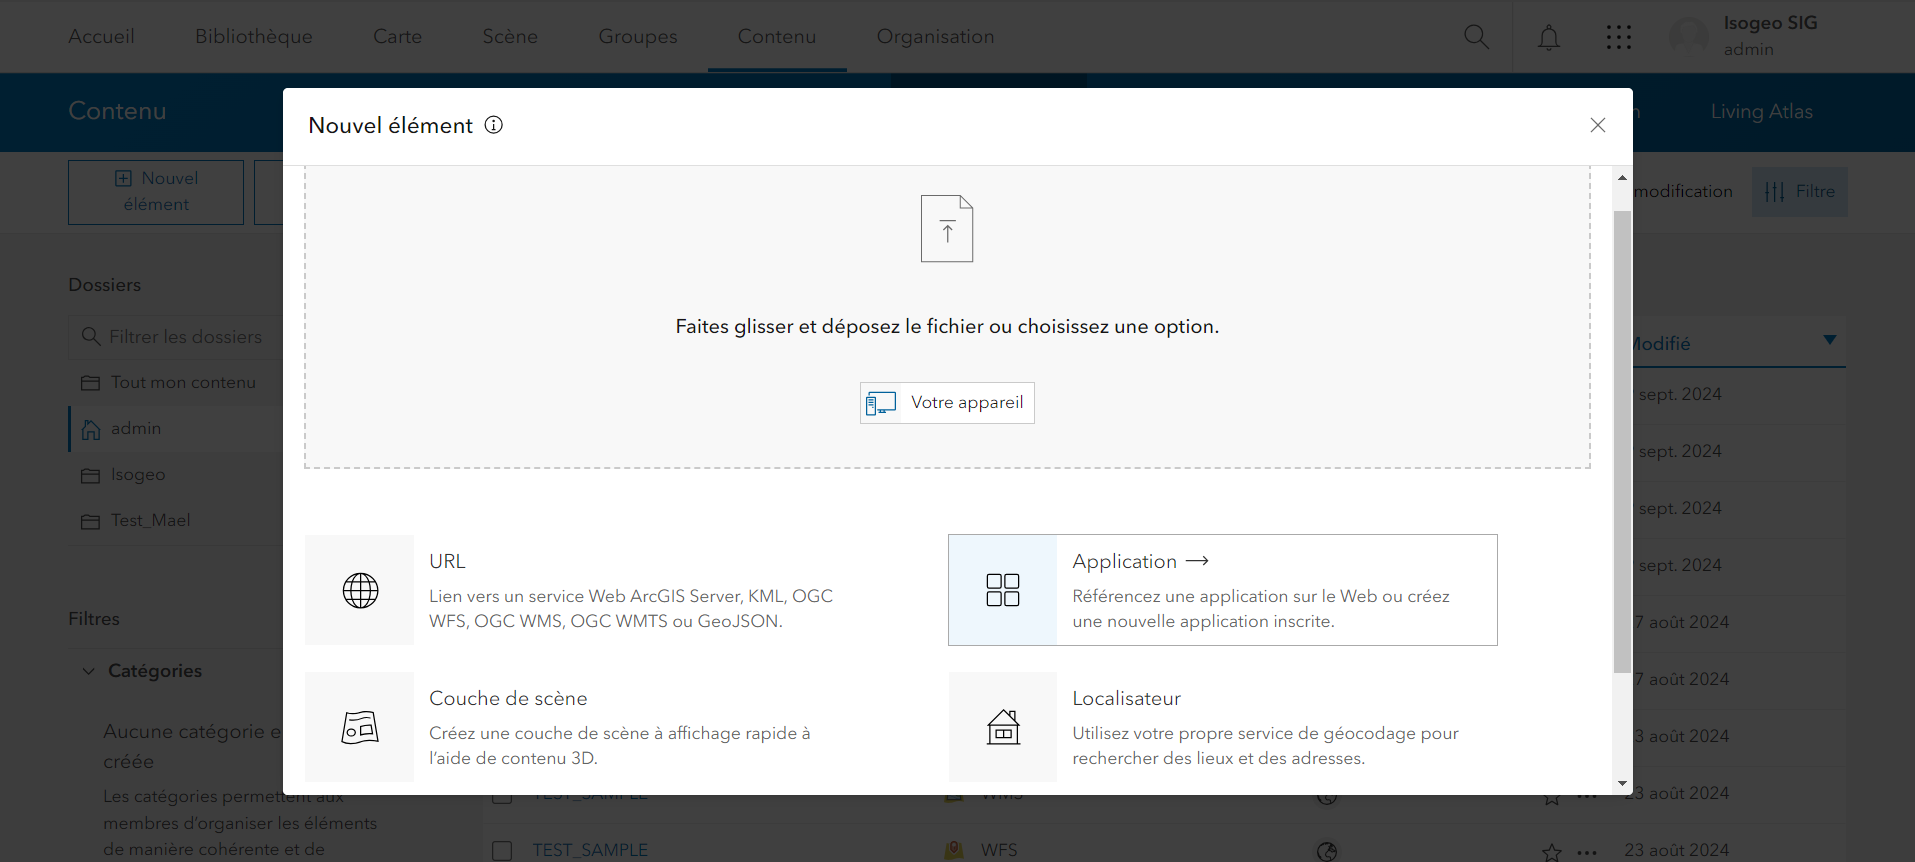Choose the Application option title
Image resolution: width=1915 pixels, height=862 pixels.
pyautogui.click(x=1124, y=561)
